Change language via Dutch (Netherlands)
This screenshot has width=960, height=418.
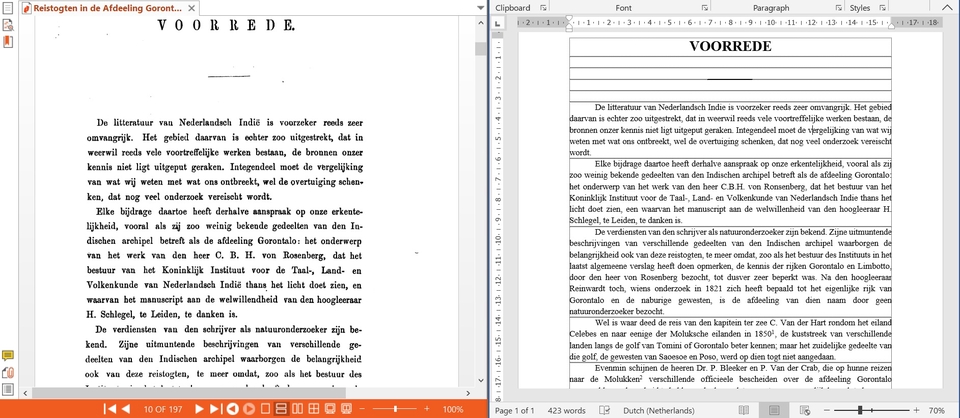(x=659, y=410)
